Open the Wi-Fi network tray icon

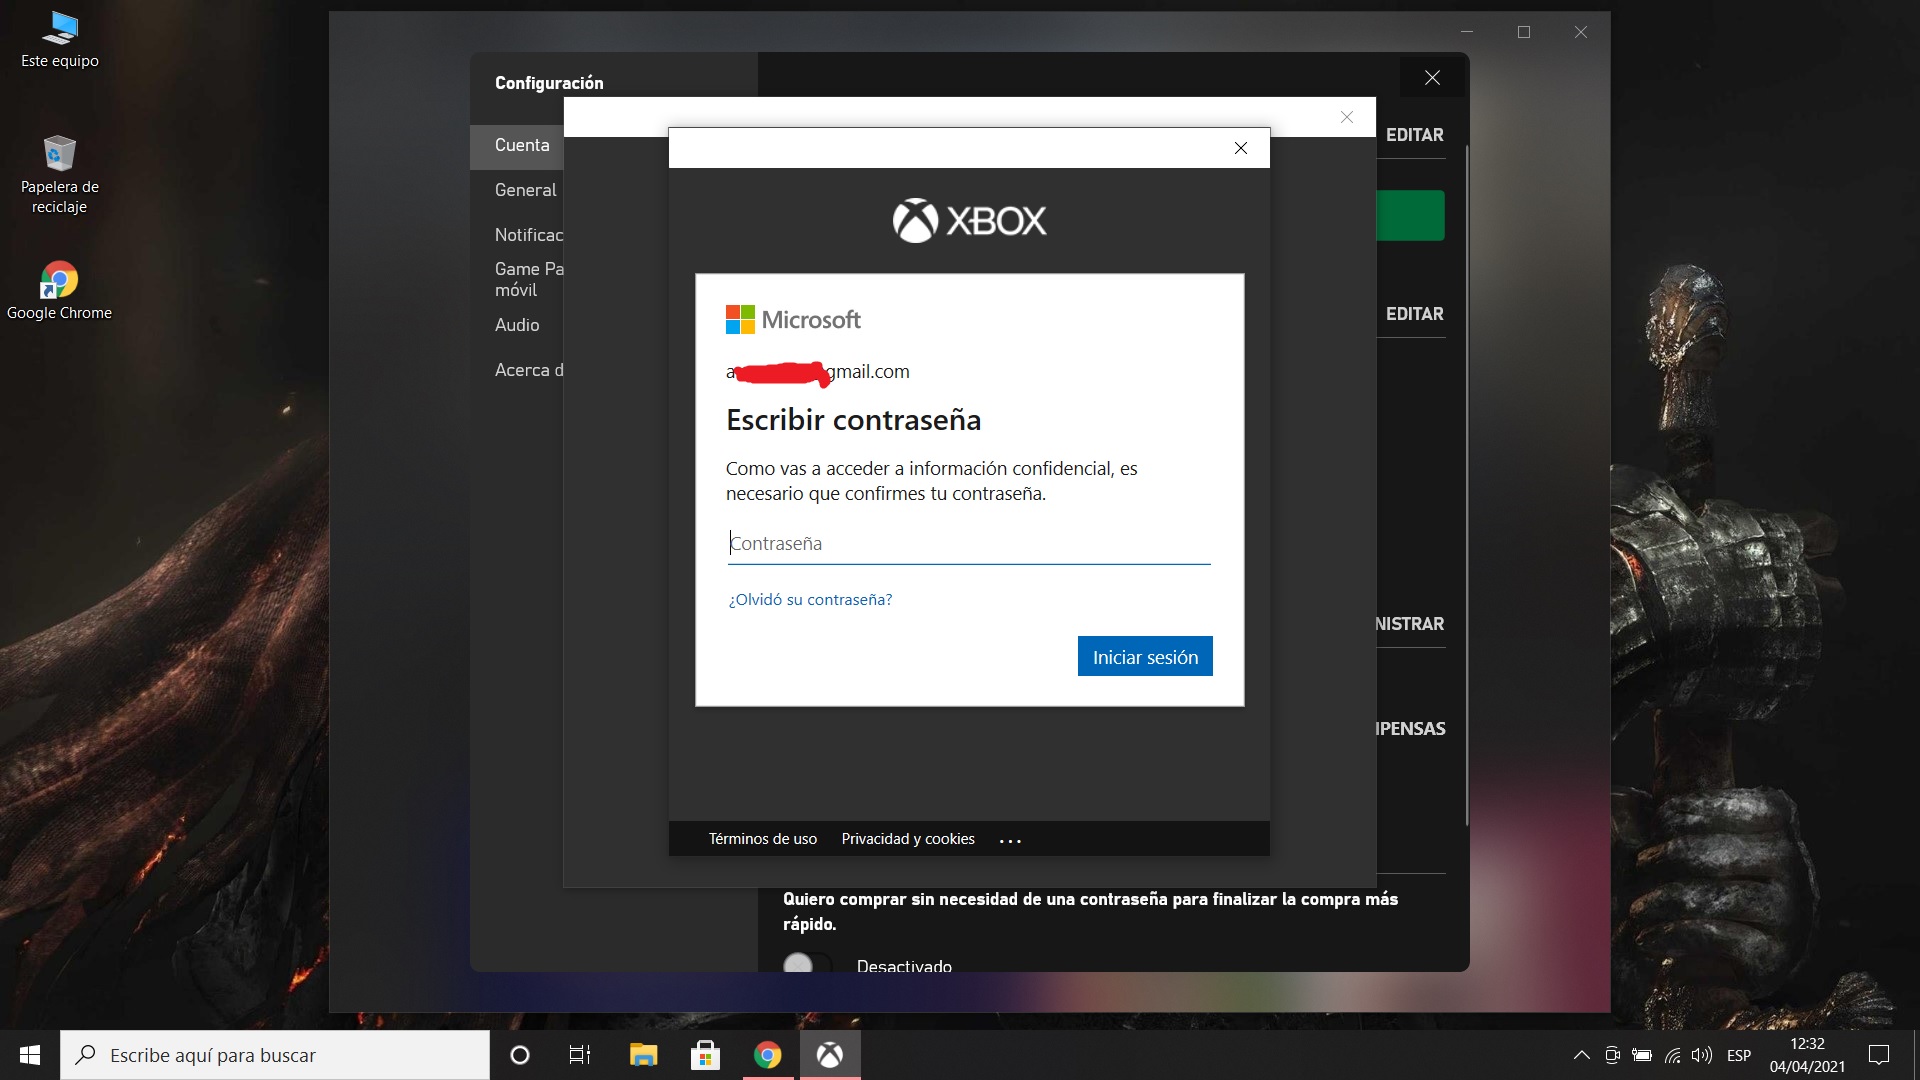pos(1672,1055)
